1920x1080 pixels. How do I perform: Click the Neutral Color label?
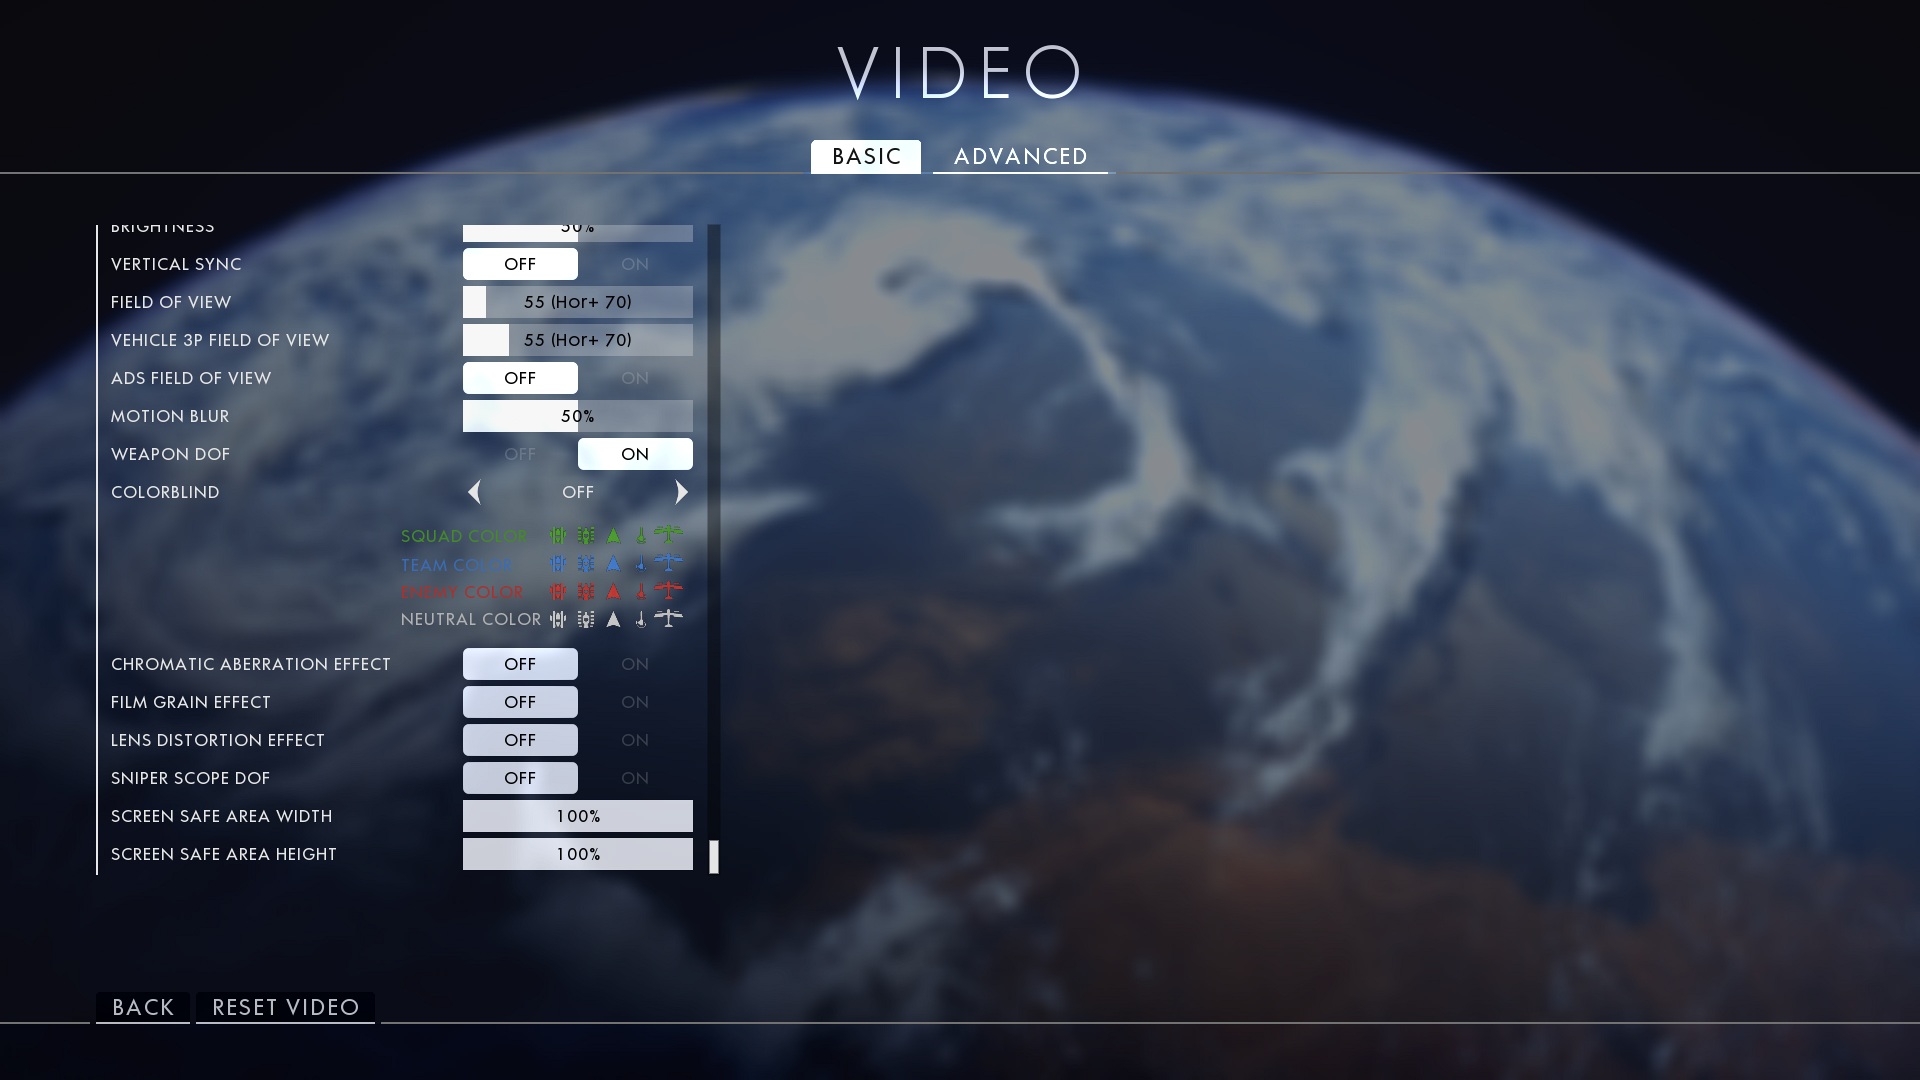point(471,620)
